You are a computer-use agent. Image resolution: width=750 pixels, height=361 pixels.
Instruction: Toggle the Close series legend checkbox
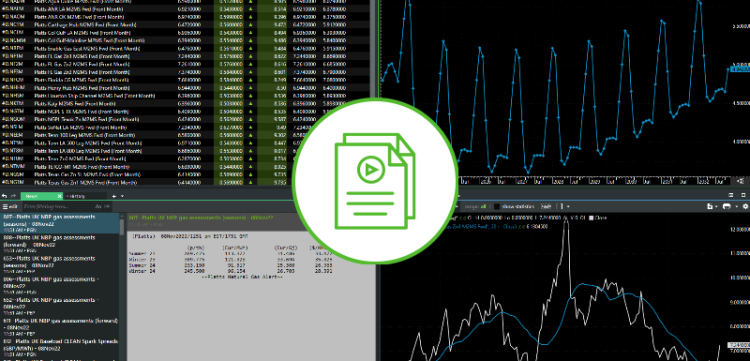coord(591,218)
